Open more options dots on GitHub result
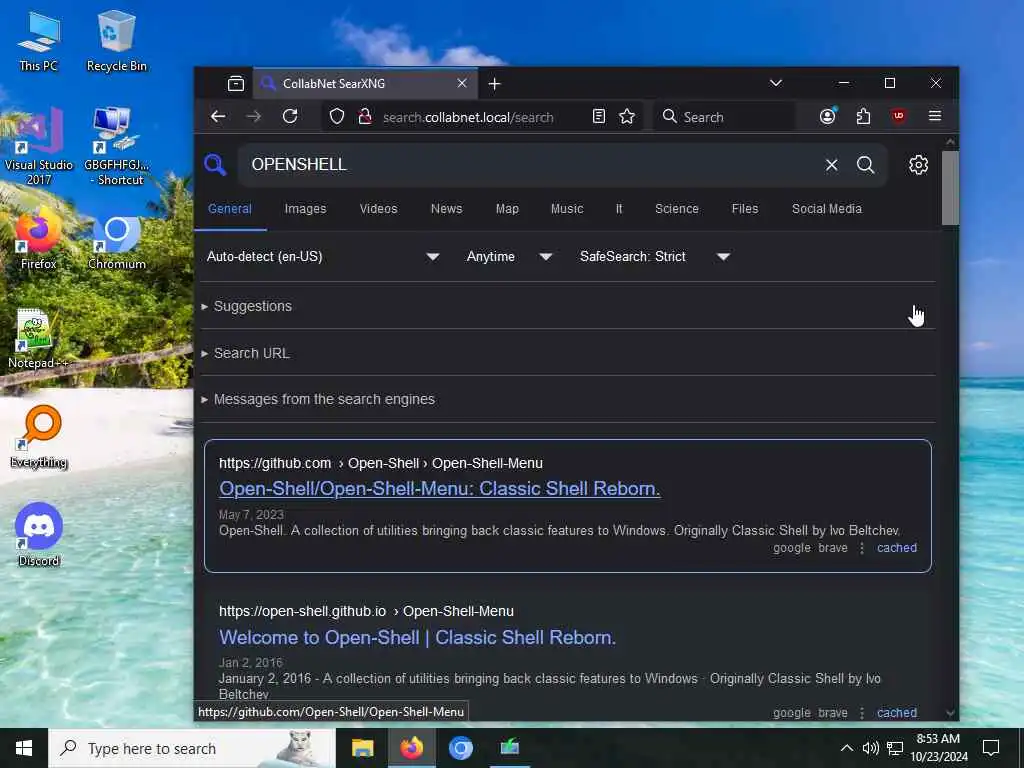Screen dimensions: 1024x768 pyautogui.click(x=862, y=548)
